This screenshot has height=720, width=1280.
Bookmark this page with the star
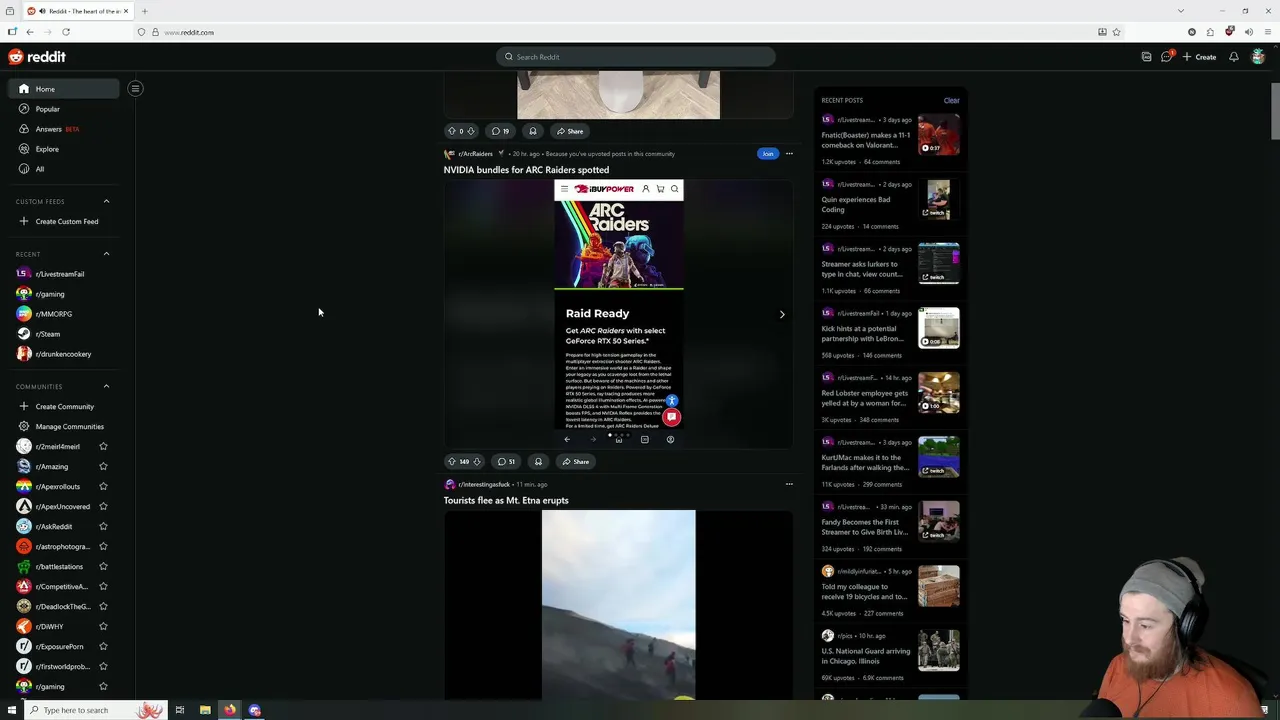pyautogui.click(x=1117, y=32)
